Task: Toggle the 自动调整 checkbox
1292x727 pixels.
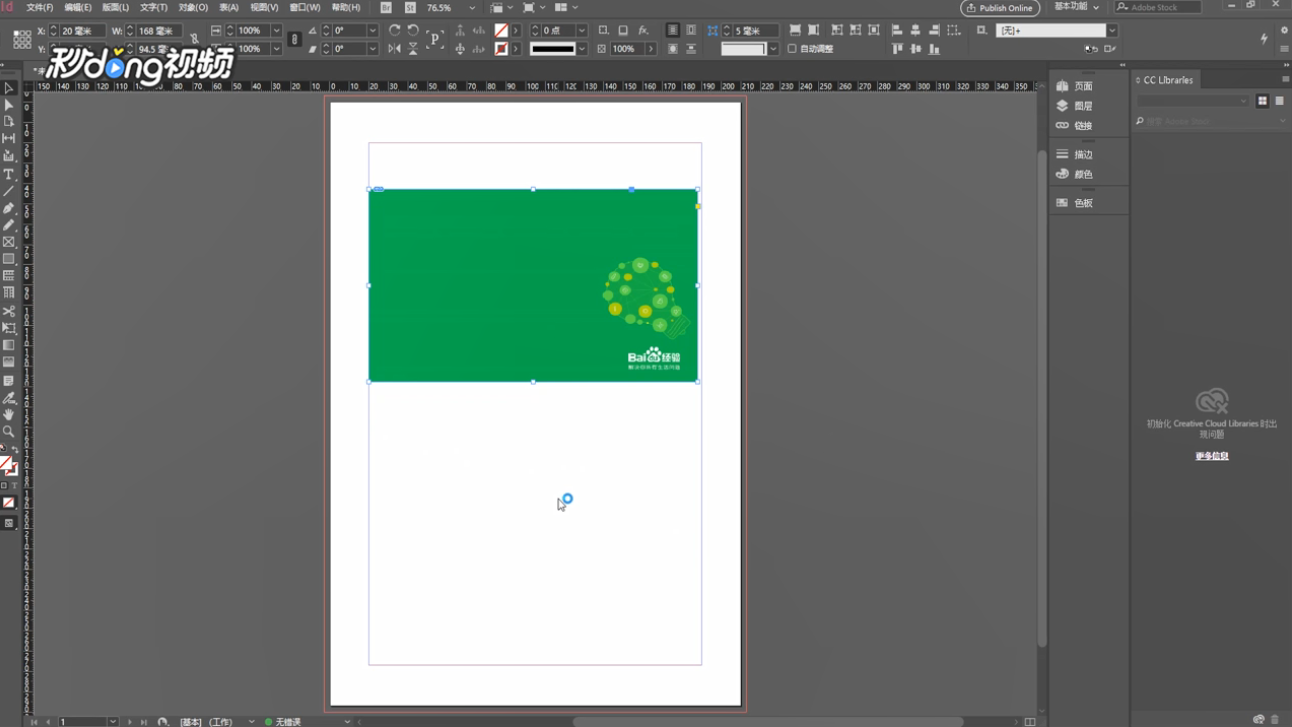Action: [x=792, y=48]
